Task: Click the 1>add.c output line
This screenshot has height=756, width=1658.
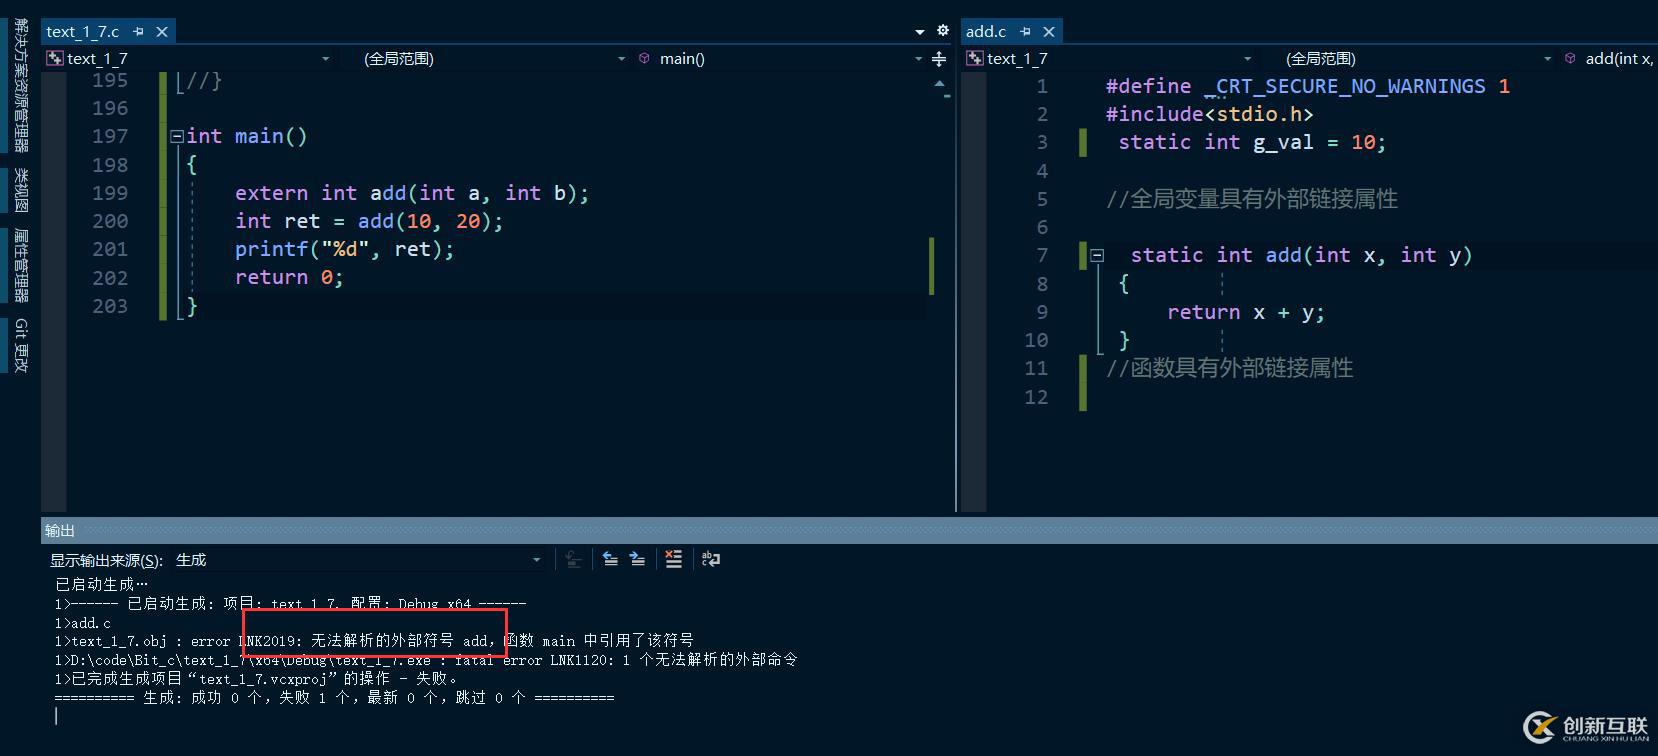Action: tap(83, 622)
